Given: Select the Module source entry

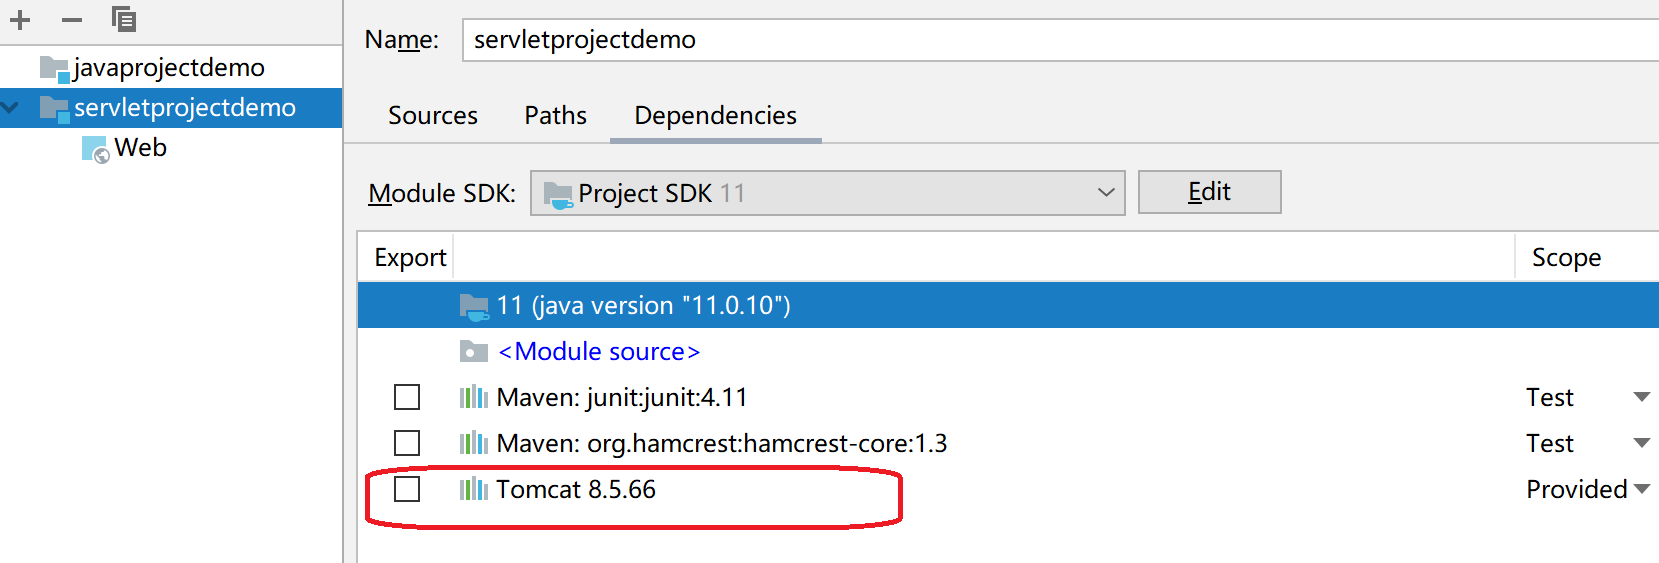Looking at the screenshot, I should 598,351.
